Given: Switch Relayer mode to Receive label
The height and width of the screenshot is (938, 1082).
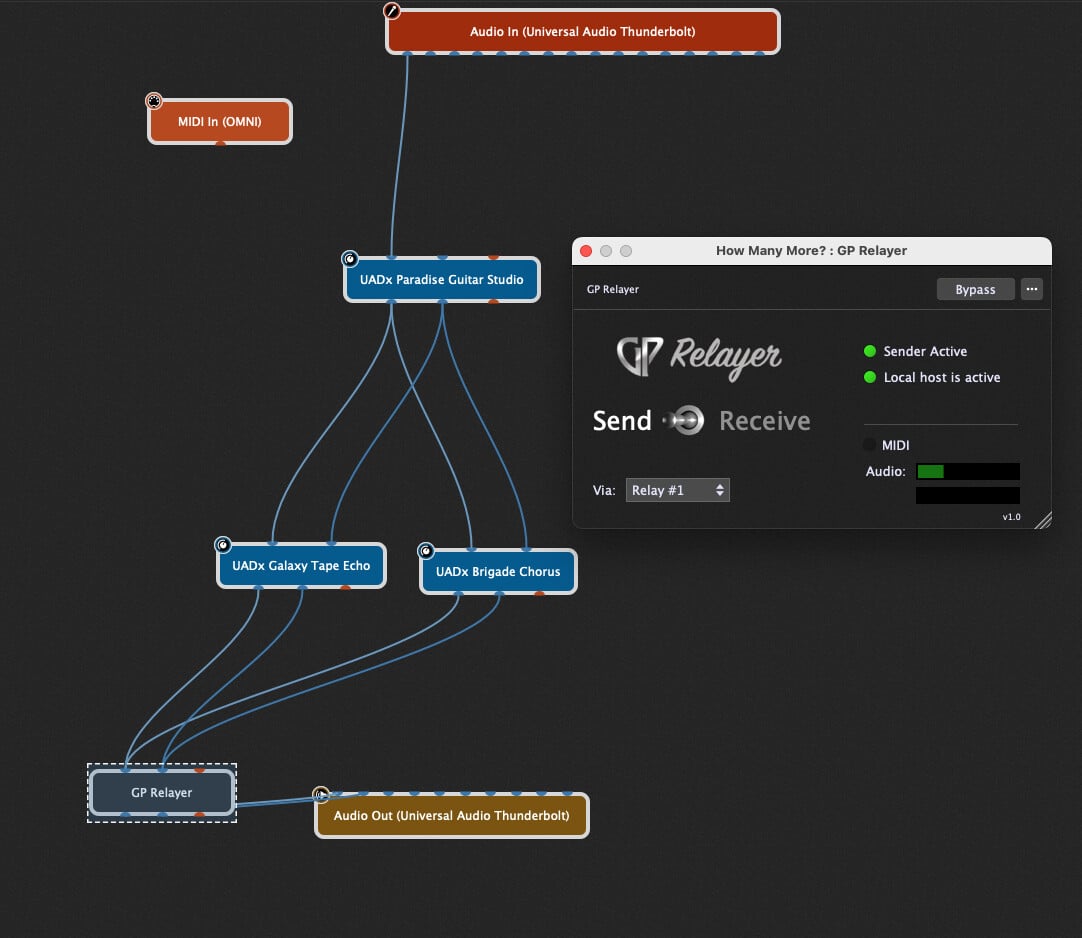Looking at the screenshot, I should tap(764, 421).
